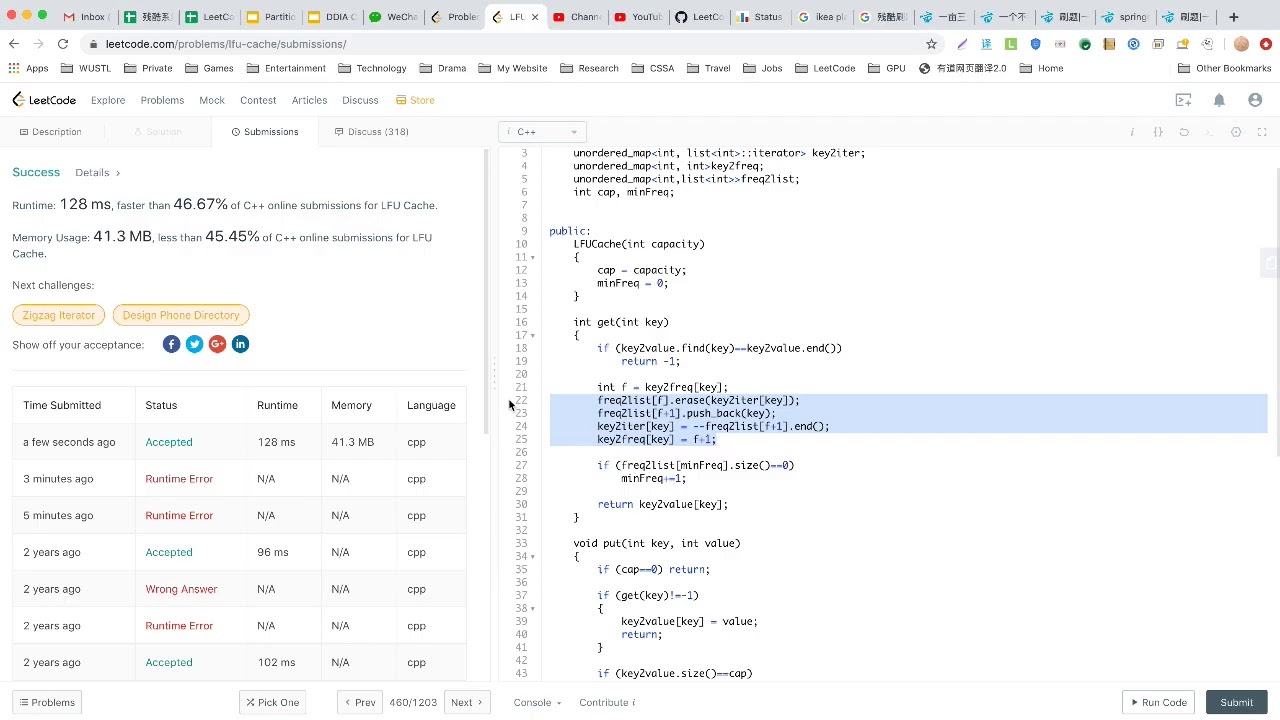The width and height of the screenshot is (1280, 720).
Task: Open the bottom Problems list button
Action: 46,702
